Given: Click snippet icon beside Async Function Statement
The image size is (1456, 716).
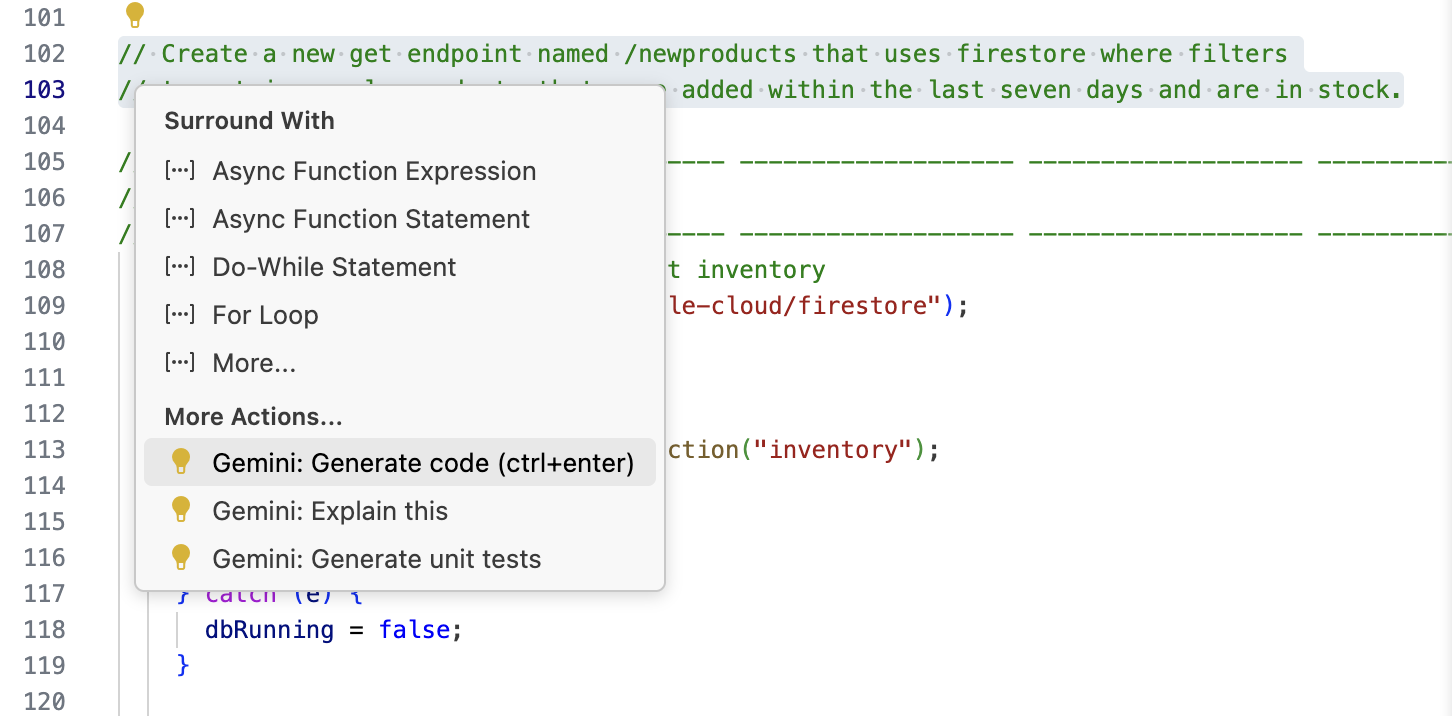Looking at the screenshot, I should [x=180, y=219].
